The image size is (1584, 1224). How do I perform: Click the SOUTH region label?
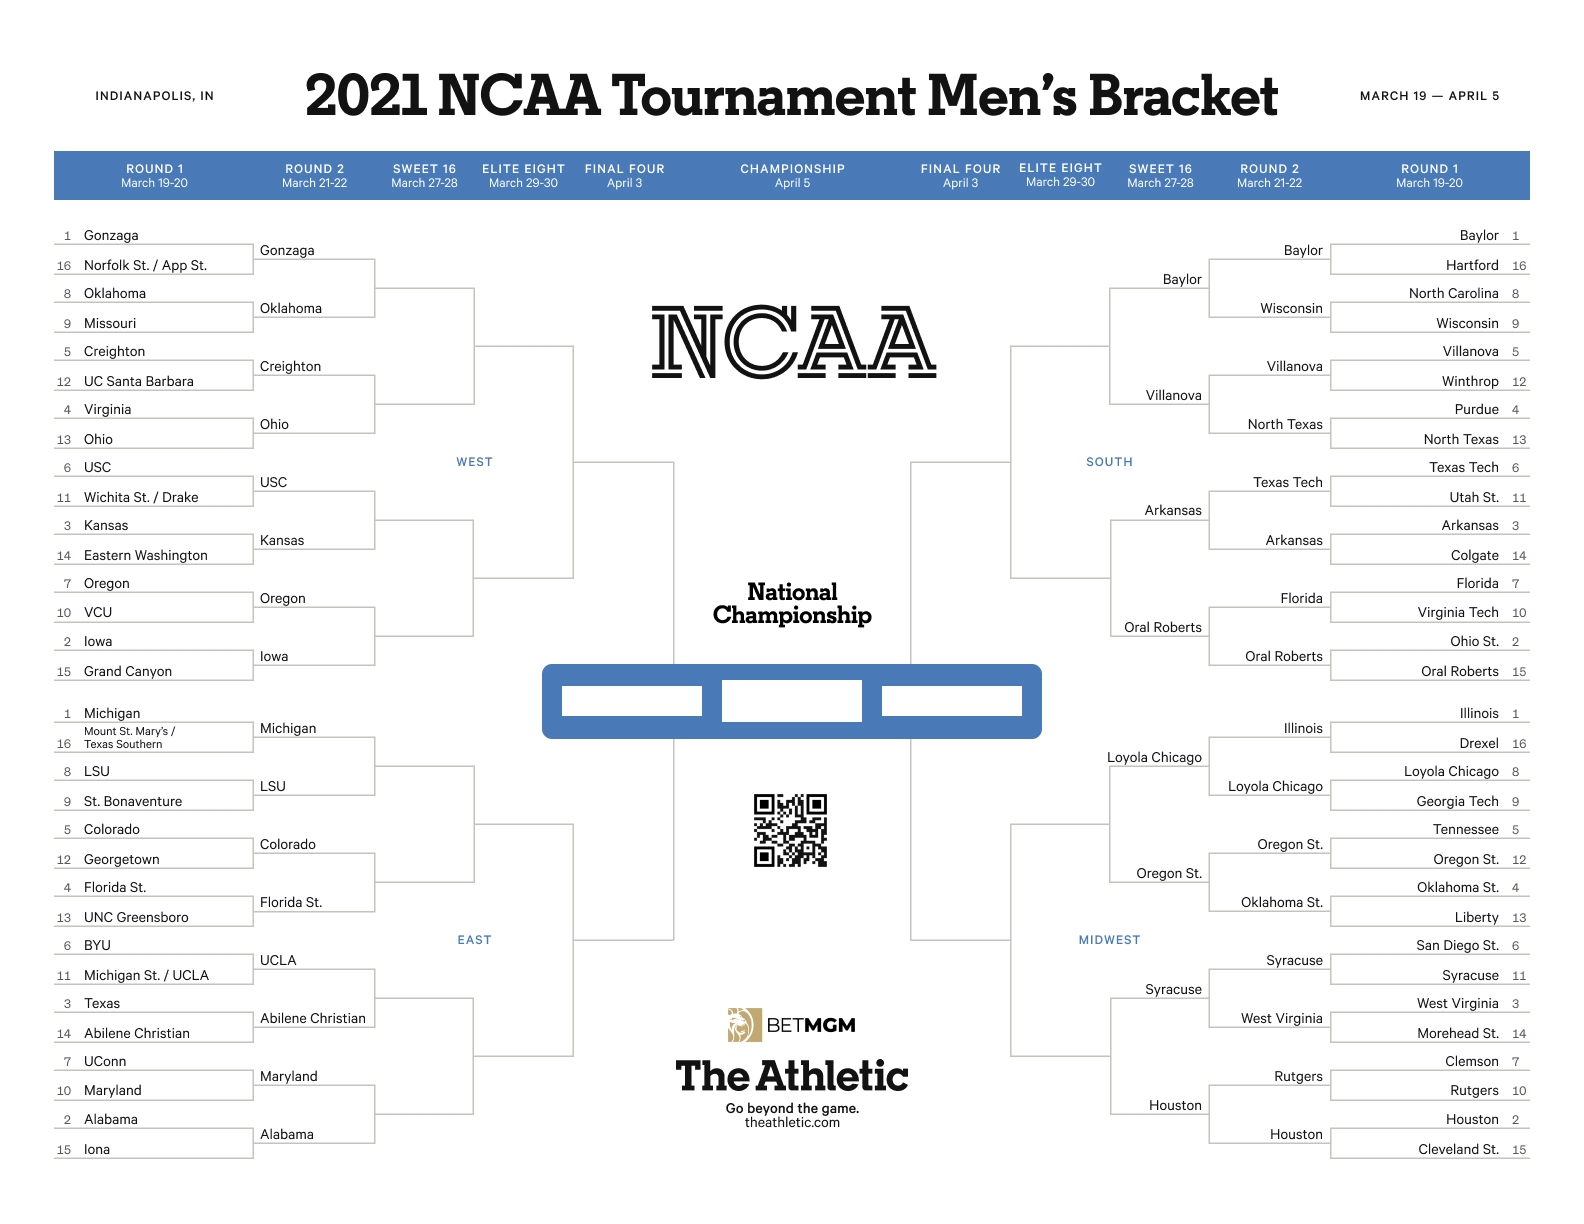point(1109,462)
